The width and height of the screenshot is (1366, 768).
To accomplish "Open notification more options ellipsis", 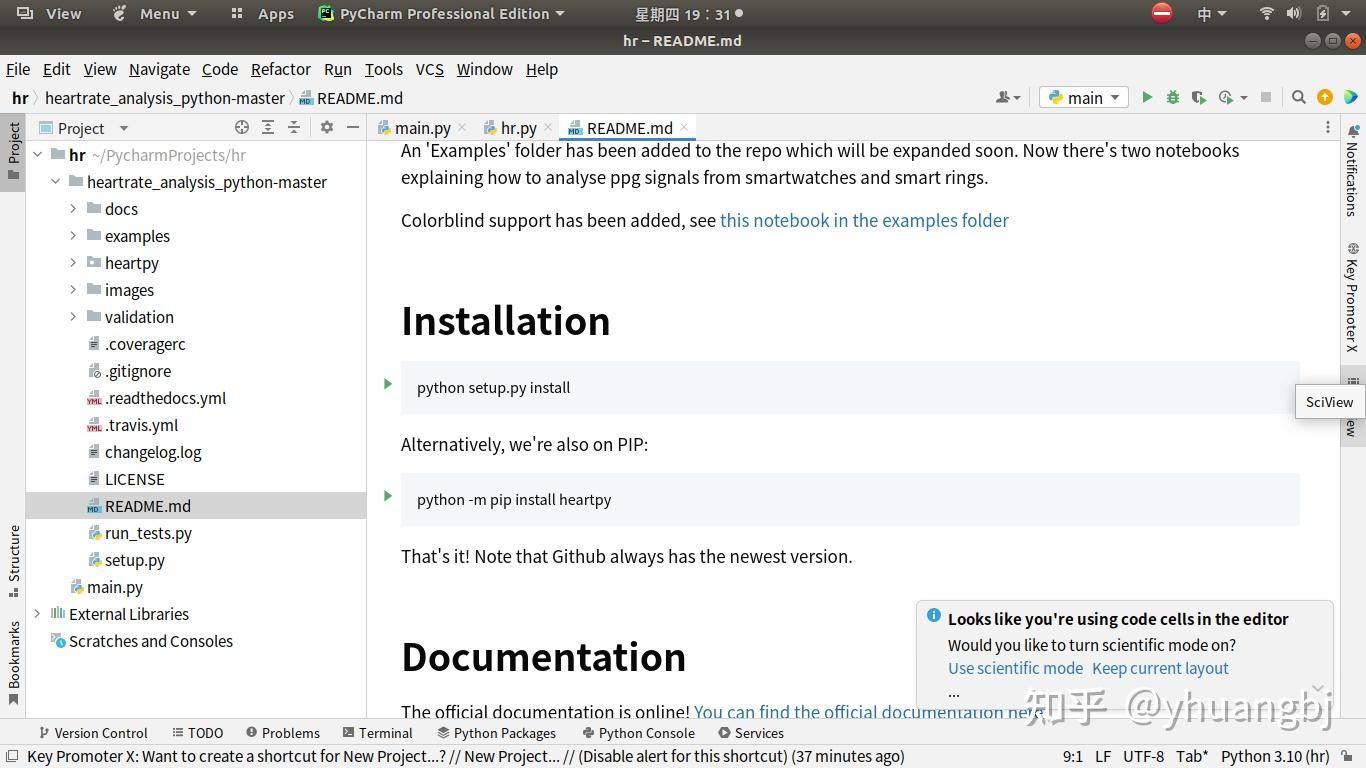I will [954, 692].
